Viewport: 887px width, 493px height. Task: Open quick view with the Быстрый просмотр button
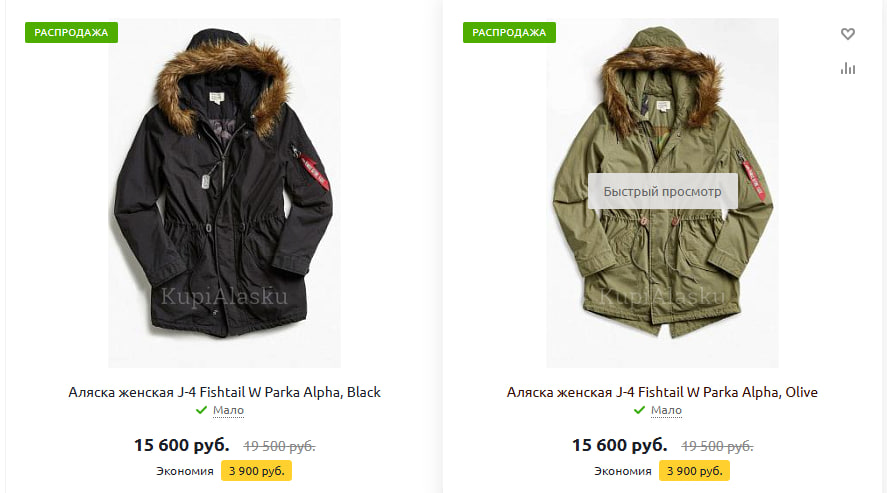click(x=662, y=191)
